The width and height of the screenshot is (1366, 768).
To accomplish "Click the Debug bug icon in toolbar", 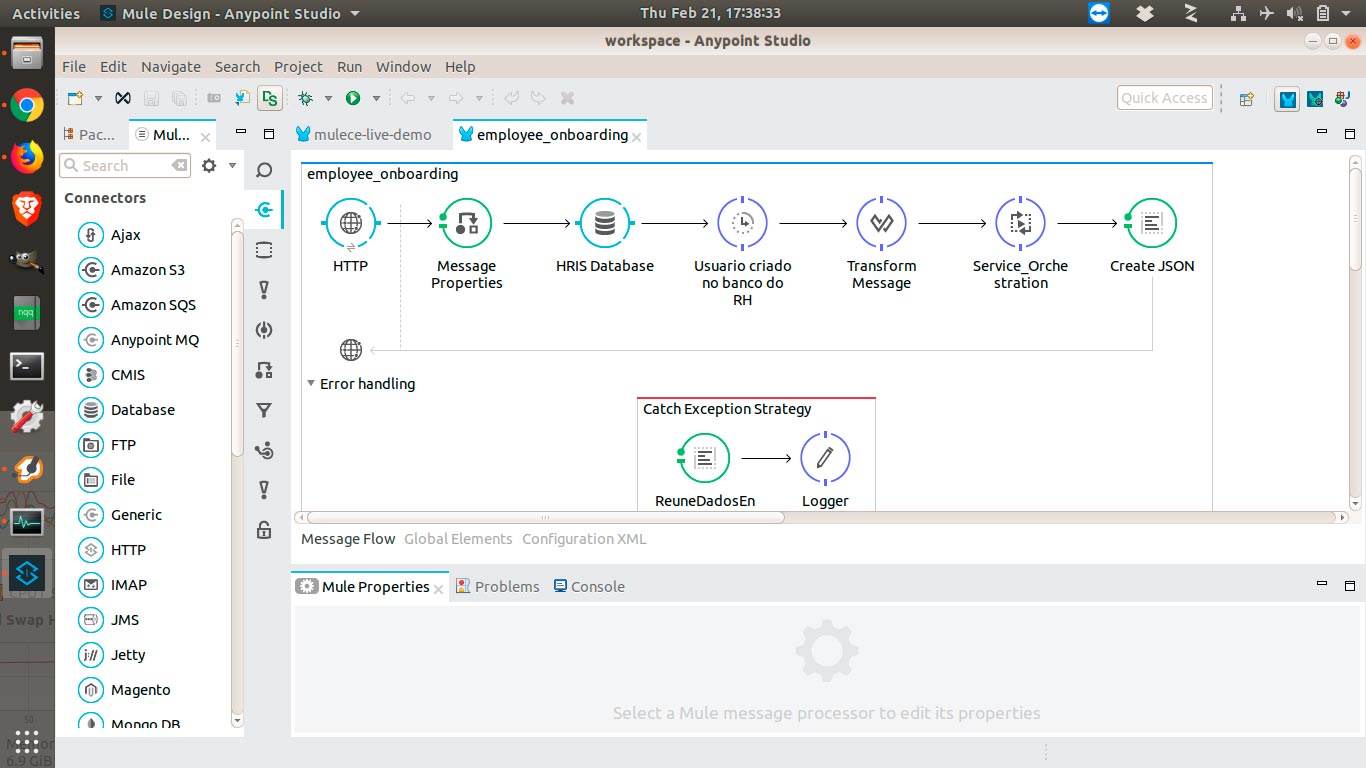I will coord(305,98).
